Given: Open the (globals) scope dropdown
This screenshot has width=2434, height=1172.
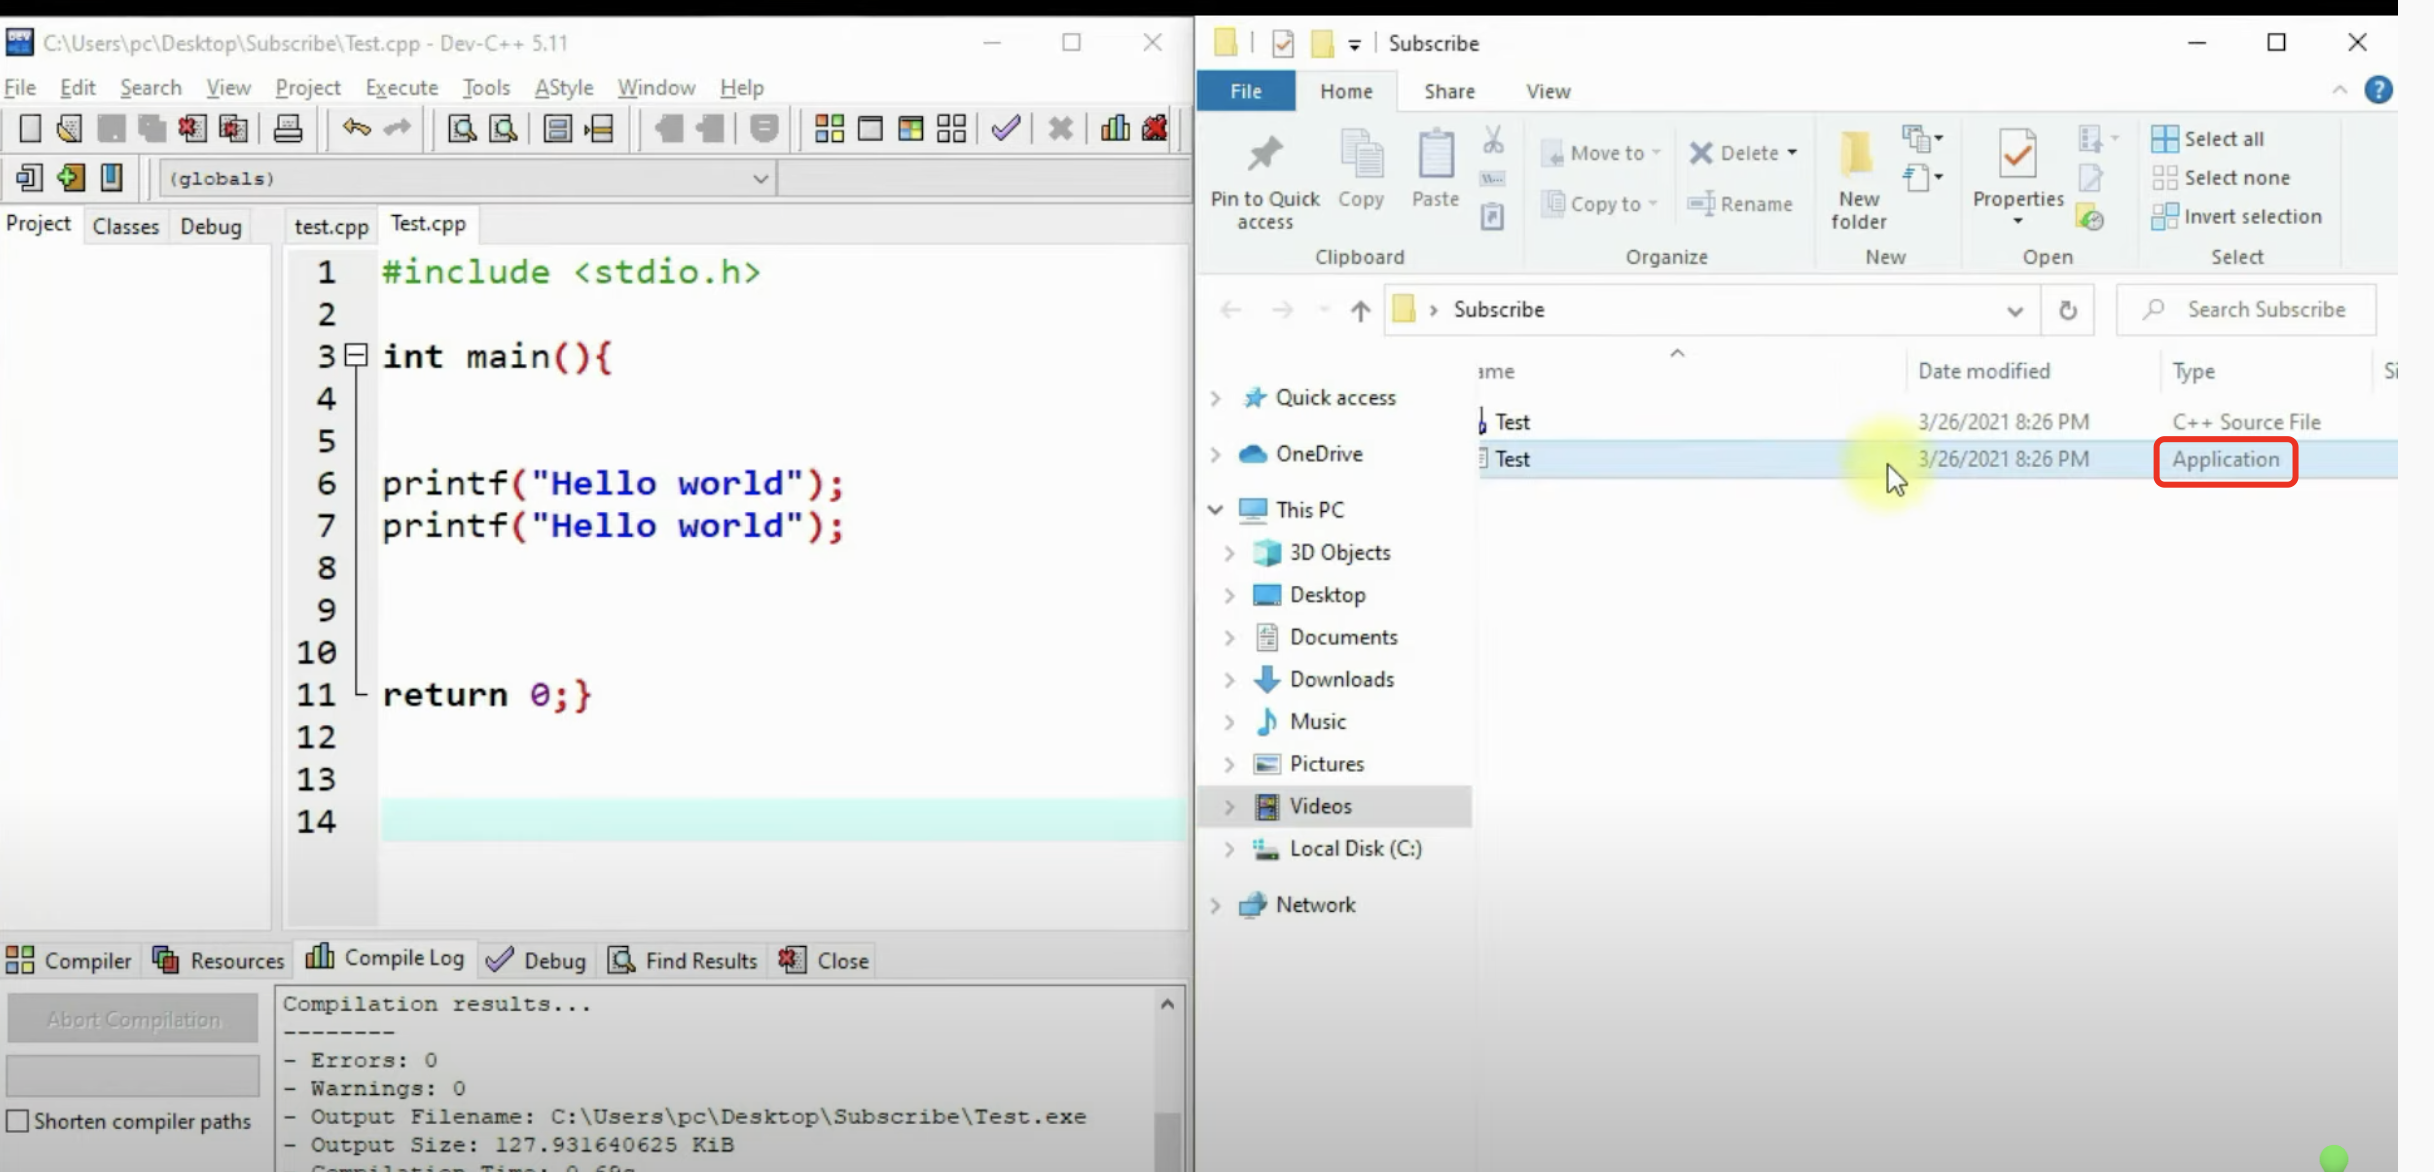Looking at the screenshot, I should (760, 179).
